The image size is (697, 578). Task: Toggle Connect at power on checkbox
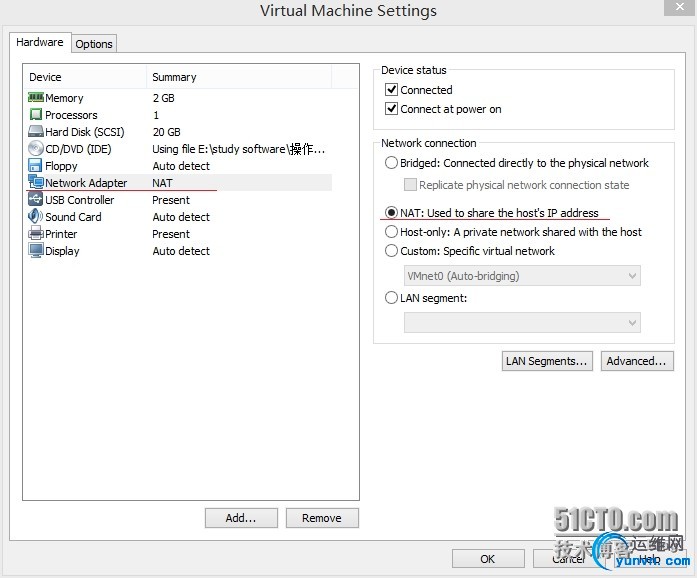[391, 109]
